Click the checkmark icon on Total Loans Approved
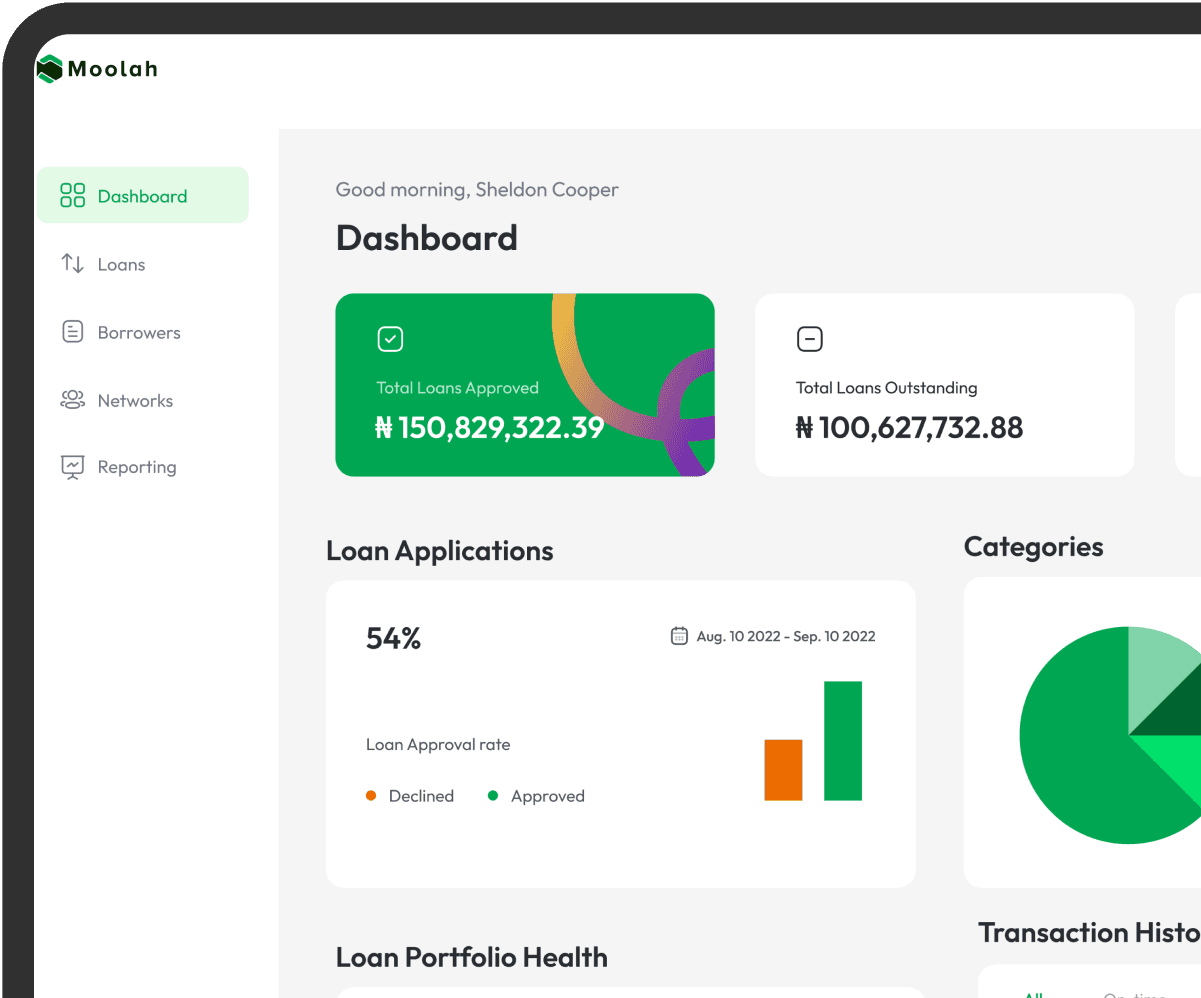 coord(390,339)
